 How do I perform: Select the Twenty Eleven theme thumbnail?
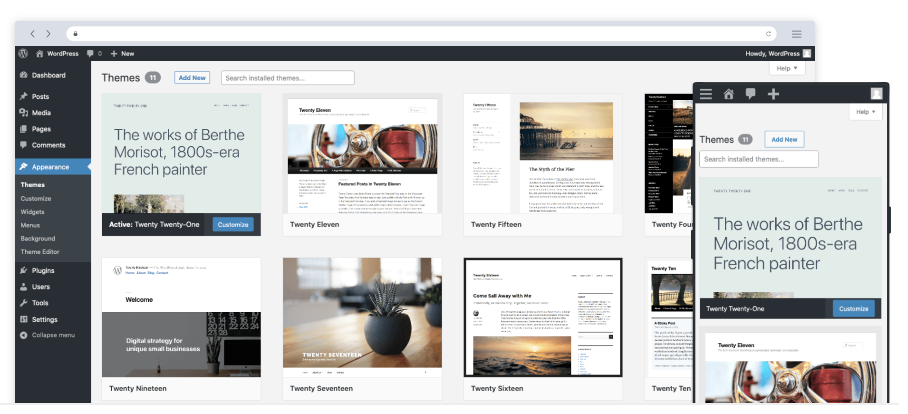pyautogui.click(x=363, y=153)
